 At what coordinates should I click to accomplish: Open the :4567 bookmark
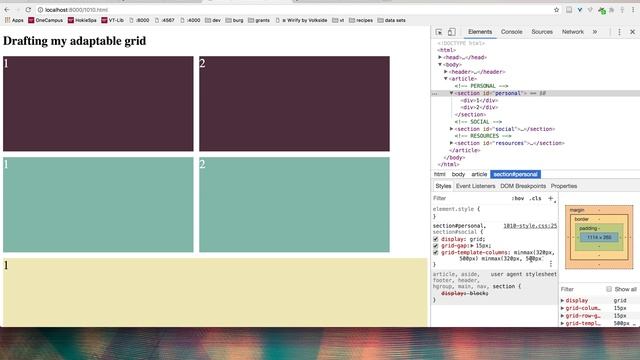point(164,20)
